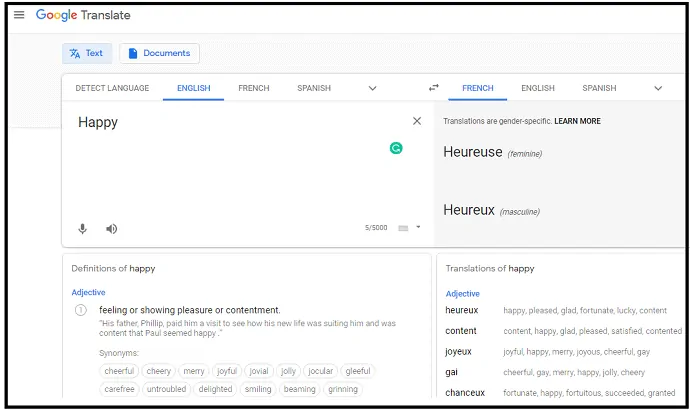Click the green Grammarly icon
690x410 pixels.
[x=396, y=148]
